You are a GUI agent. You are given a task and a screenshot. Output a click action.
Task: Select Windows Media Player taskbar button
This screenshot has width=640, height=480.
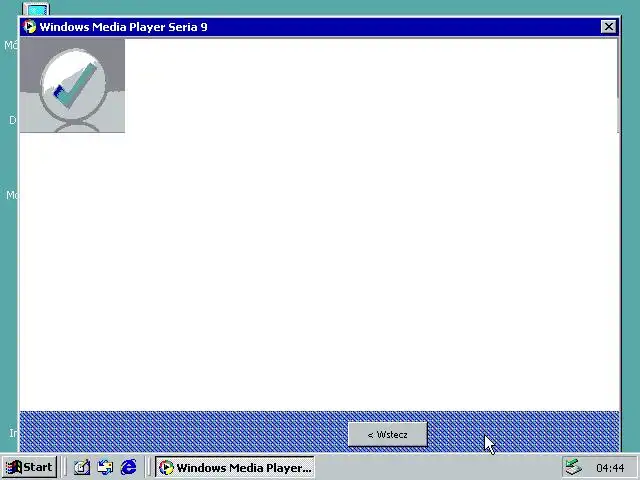pos(235,467)
